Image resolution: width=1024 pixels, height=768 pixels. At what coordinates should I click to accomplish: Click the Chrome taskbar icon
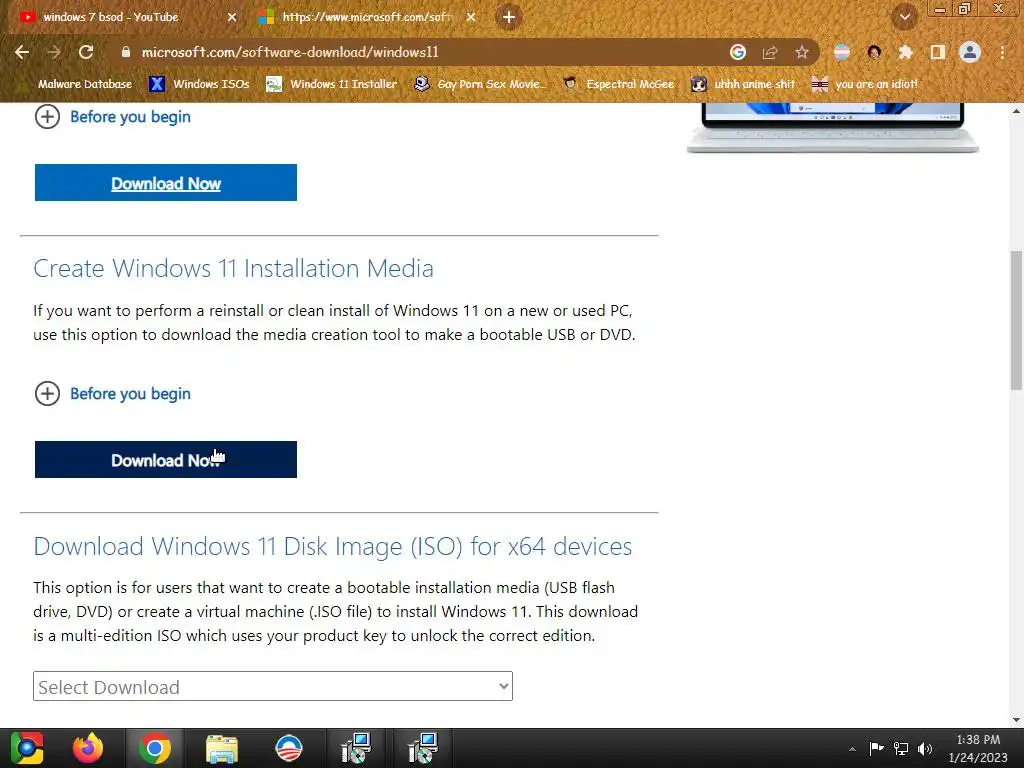155,748
